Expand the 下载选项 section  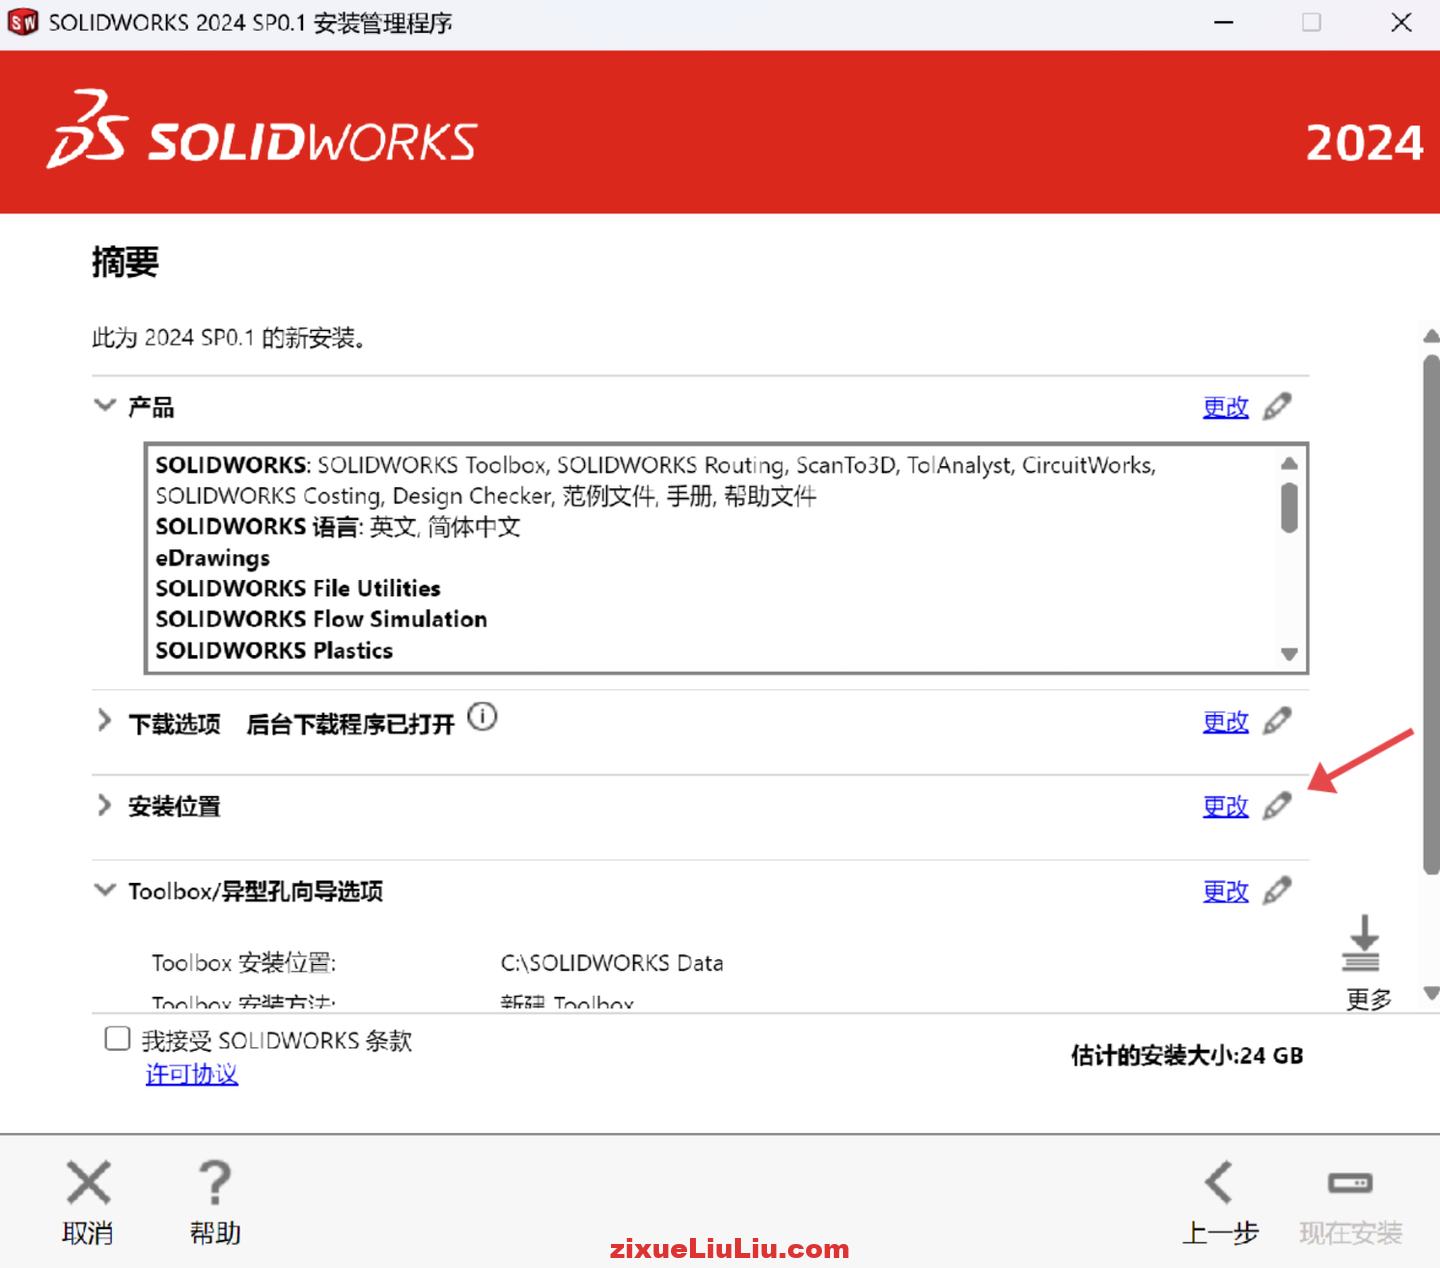[x=104, y=720]
